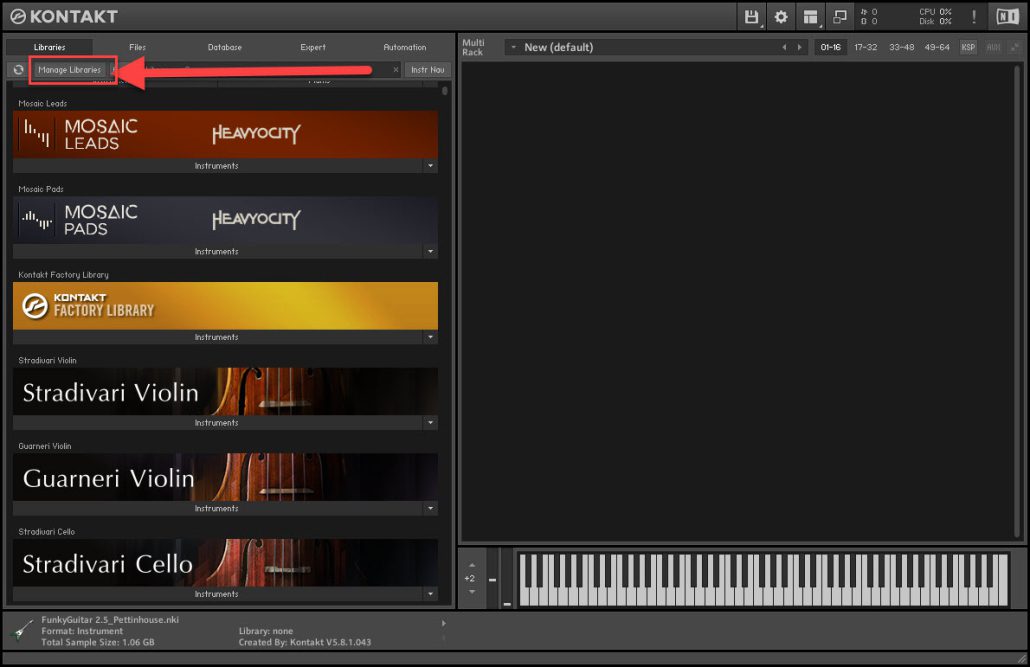Viewport: 1030px width, 667px height.
Task: Click the memory usage indicator below voices
Action: pyautogui.click(x=869, y=22)
